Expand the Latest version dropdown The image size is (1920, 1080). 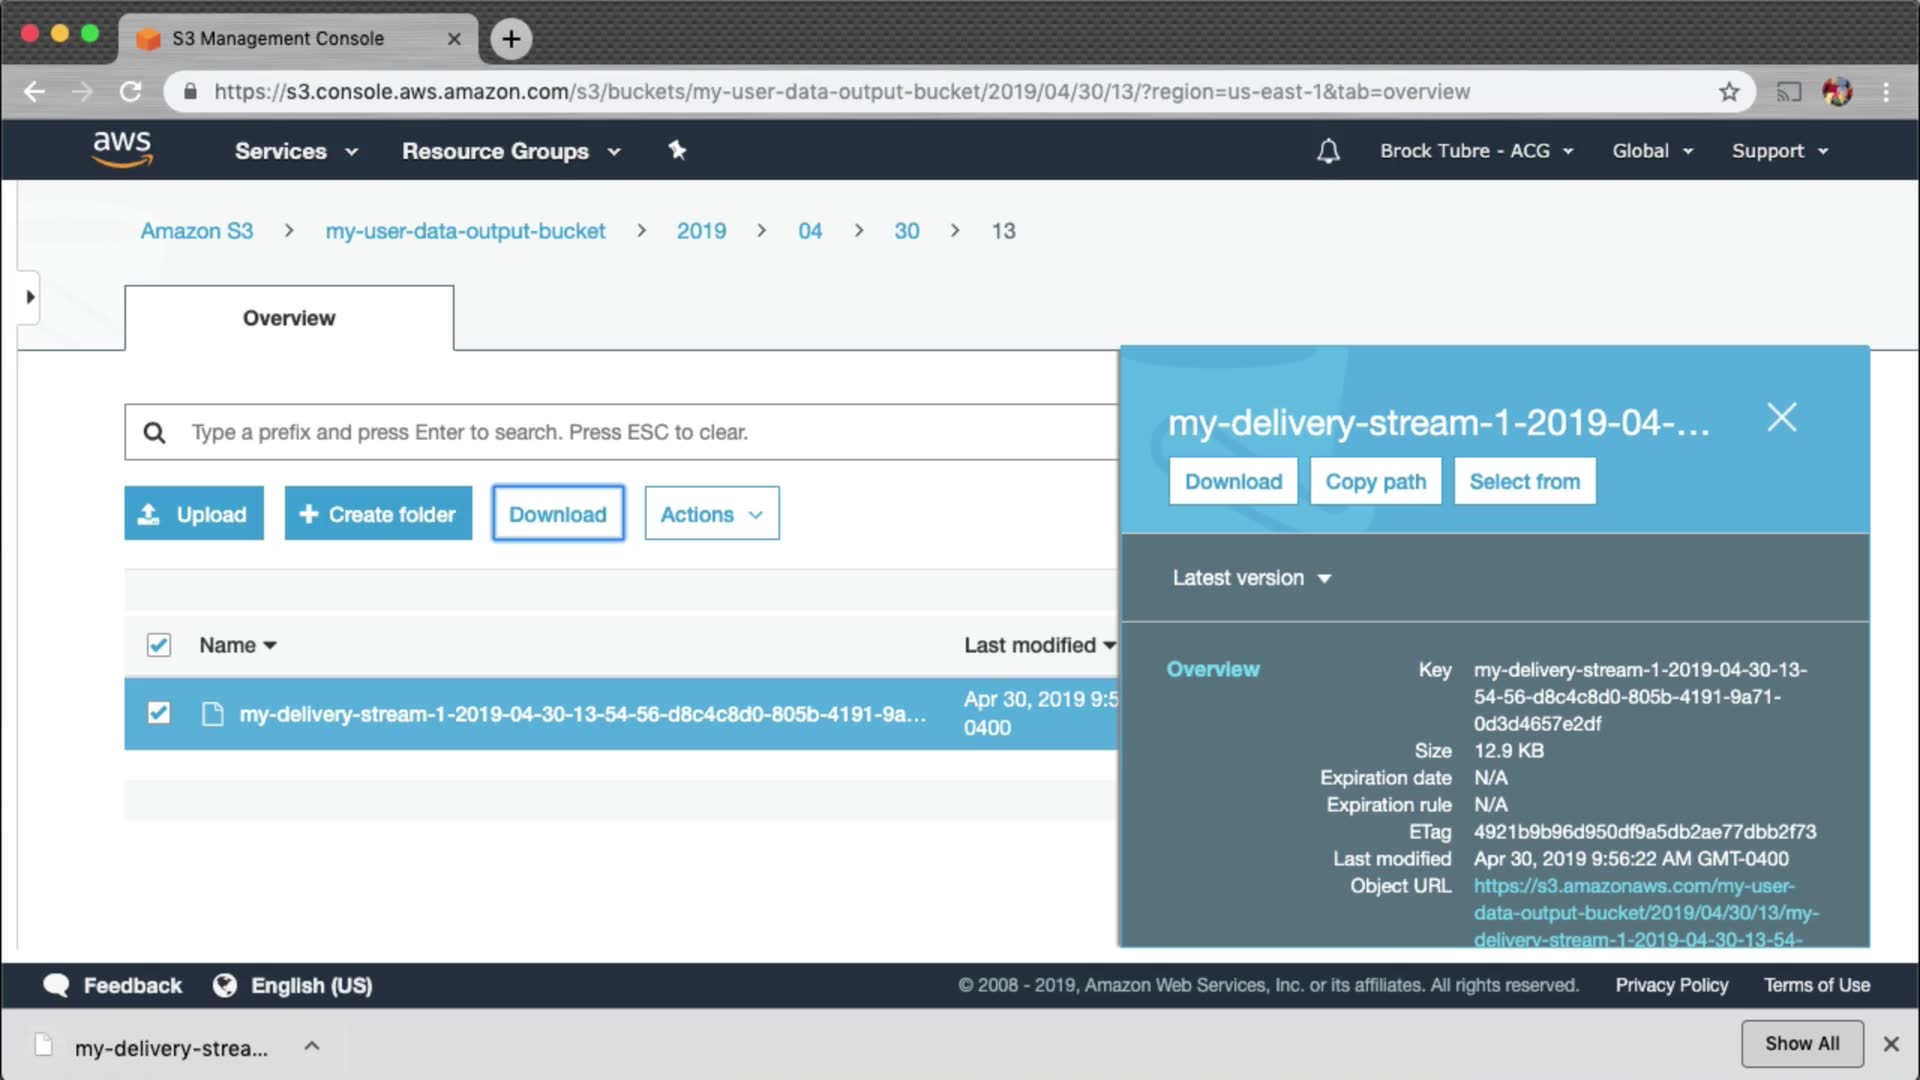[x=1251, y=578]
